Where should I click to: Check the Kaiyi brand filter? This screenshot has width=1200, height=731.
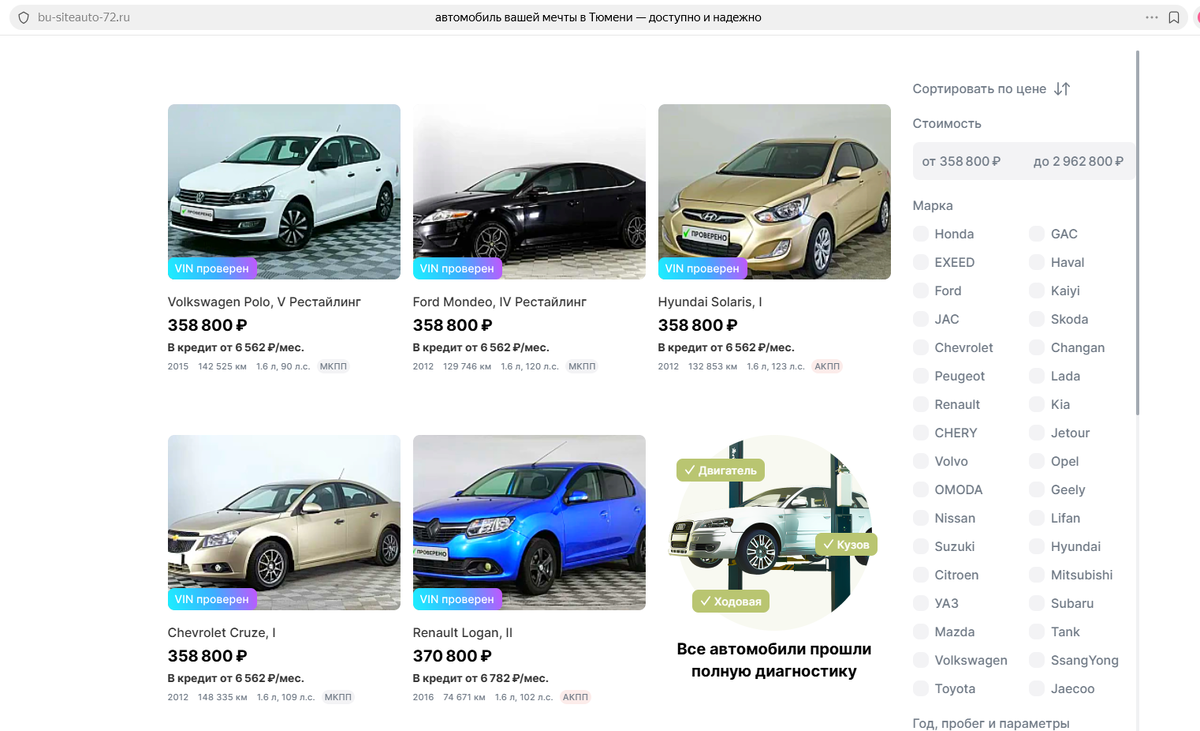coord(1036,291)
